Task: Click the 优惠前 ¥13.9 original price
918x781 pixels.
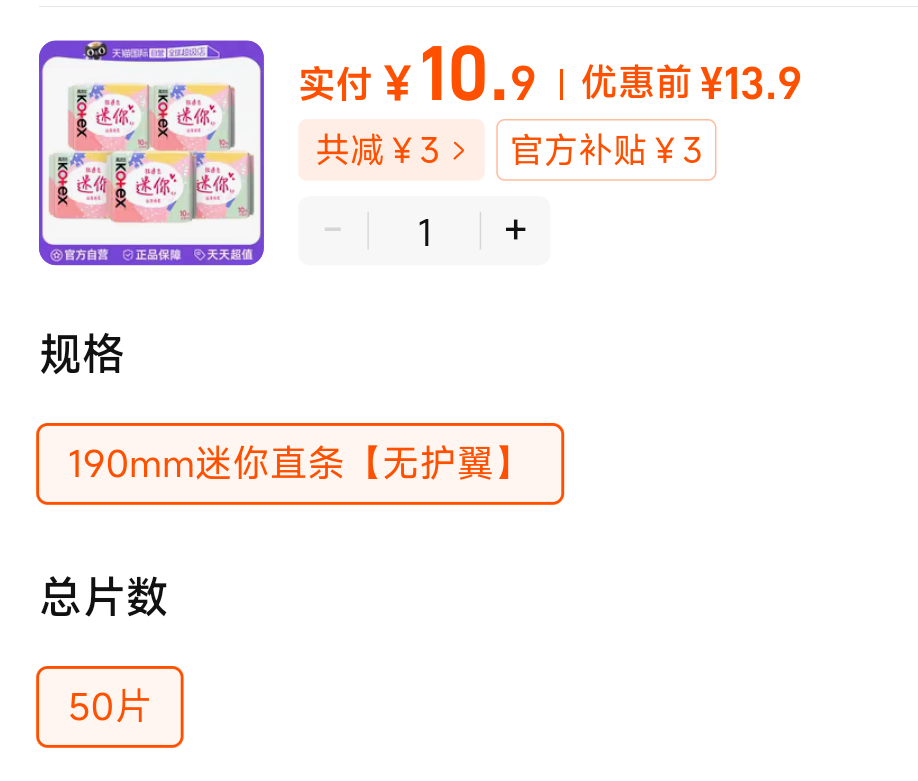Action: (x=691, y=83)
